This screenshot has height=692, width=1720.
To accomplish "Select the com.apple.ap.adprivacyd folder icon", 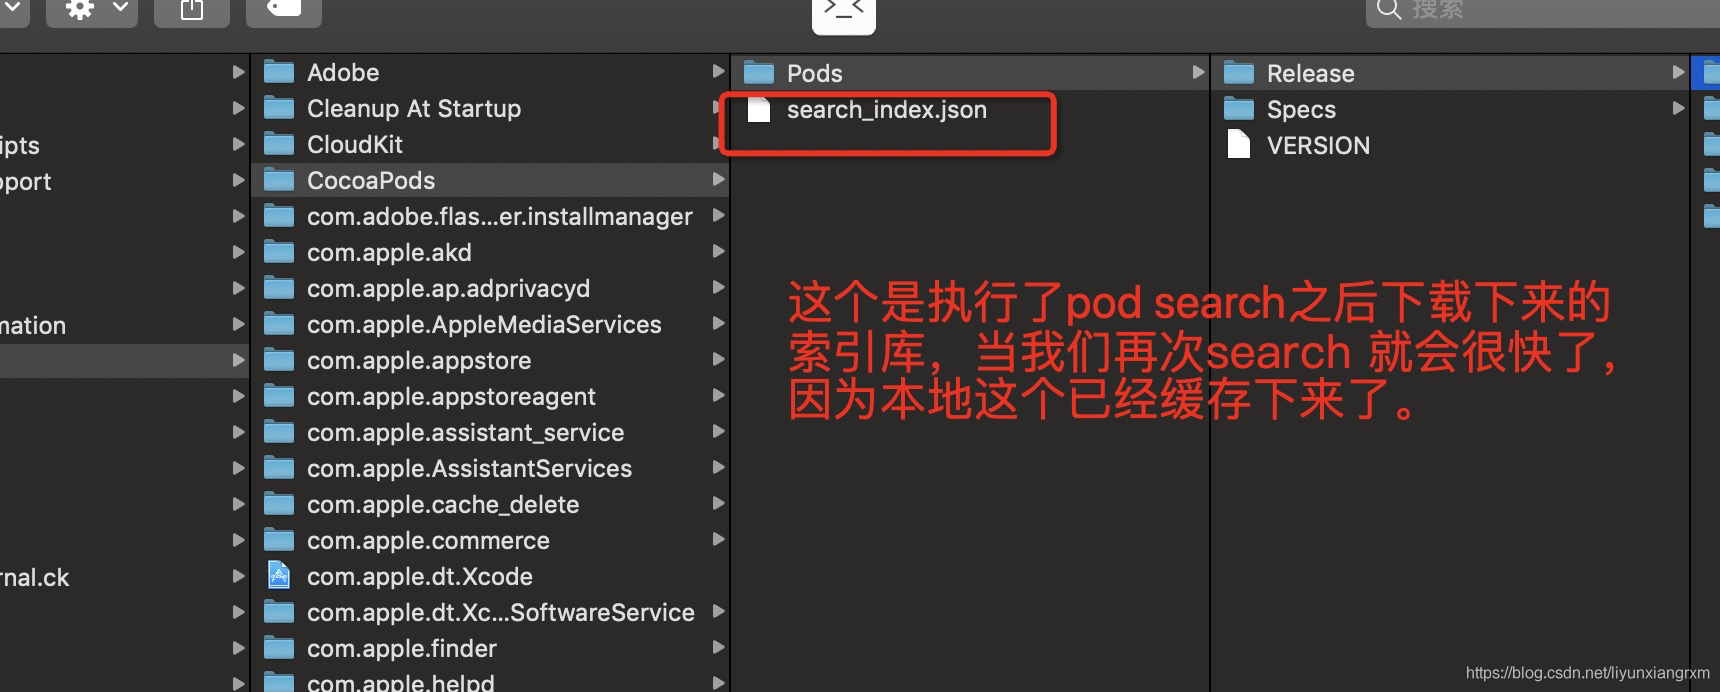I will [x=279, y=288].
